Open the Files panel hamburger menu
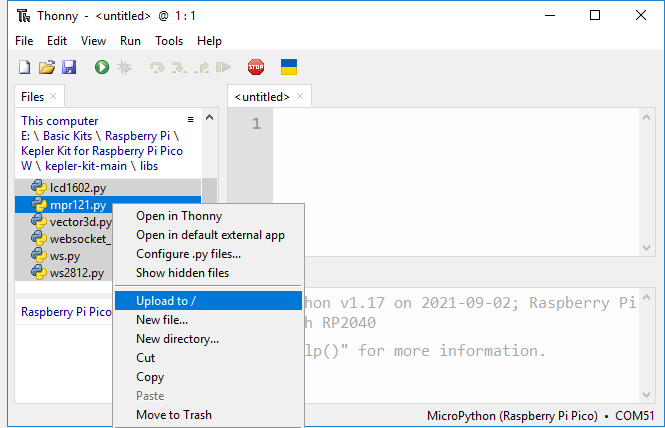 pyautogui.click(x=190, y=120)
